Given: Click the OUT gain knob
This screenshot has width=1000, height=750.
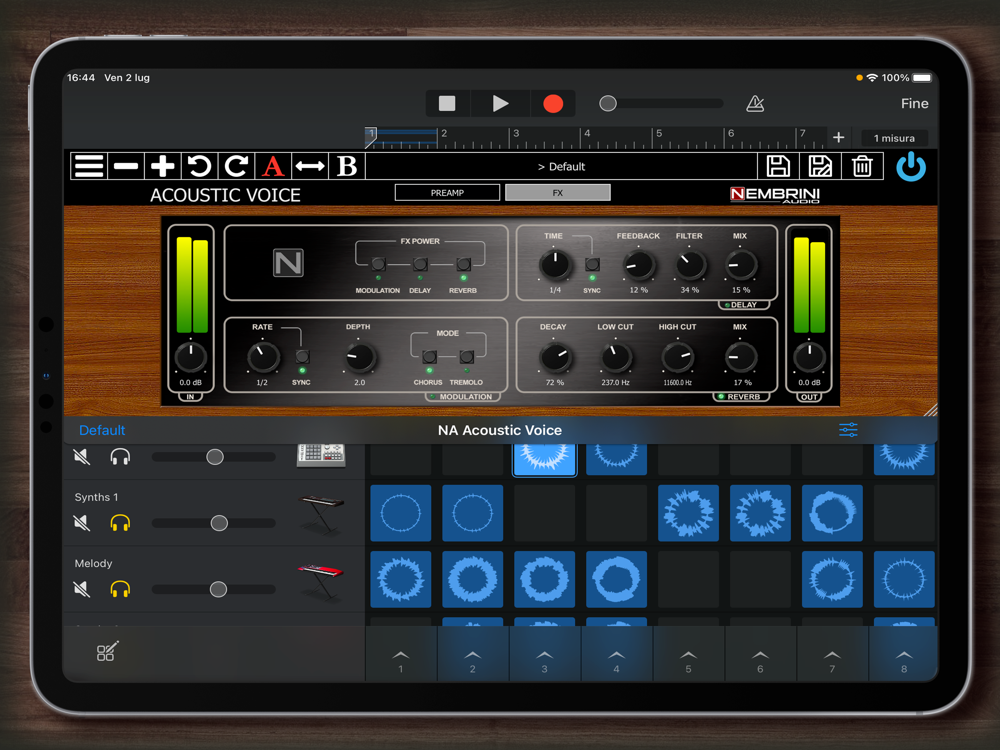Looking at the screenshot, I should 809,357.
